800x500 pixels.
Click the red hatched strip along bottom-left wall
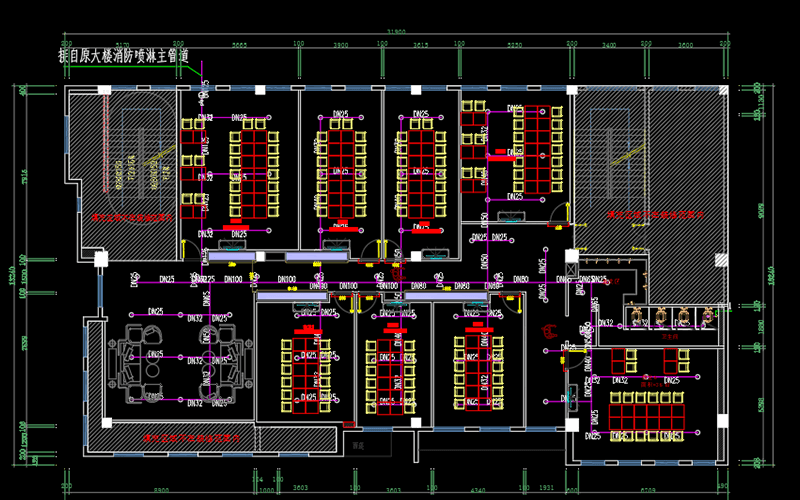[x=177, y=436]
